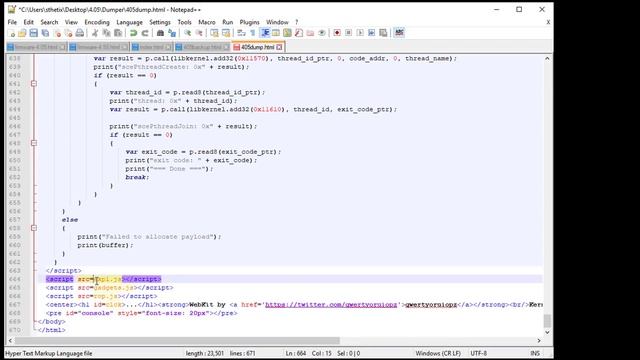Viewport: 640px width, 360px height.
Task: Click the ABC spell check icon
Action: (399, 33)
